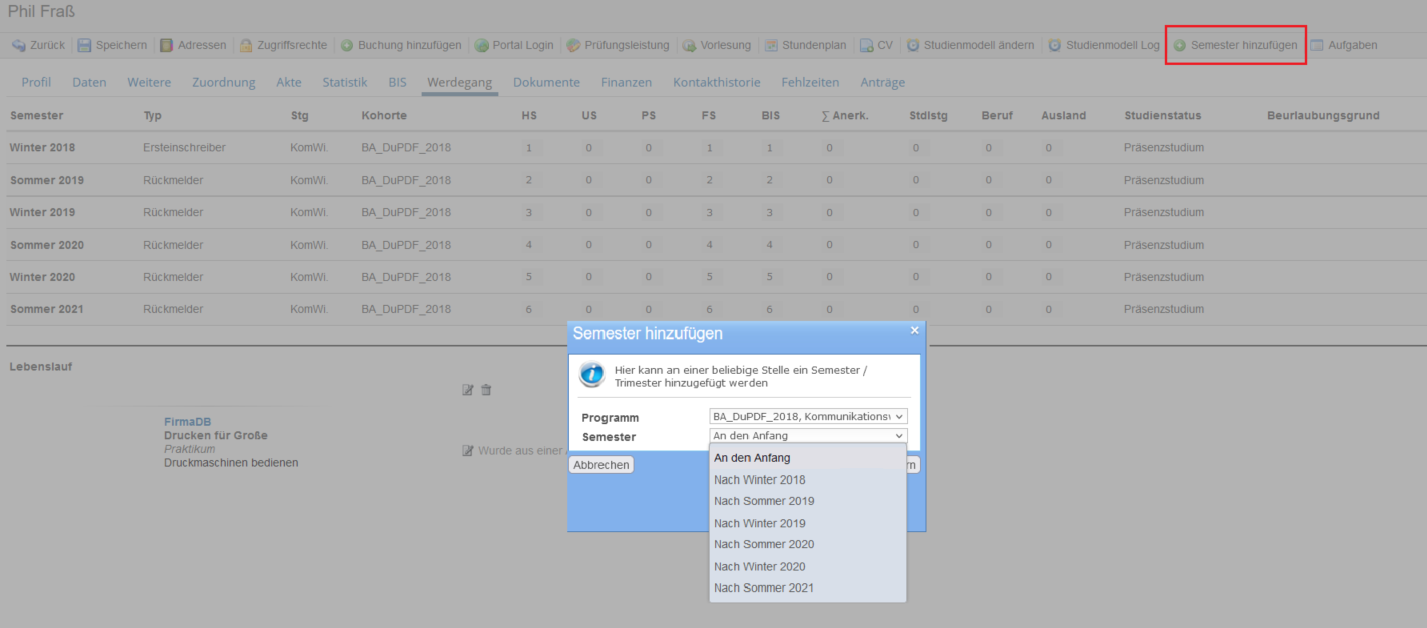Image resolution: width=1427 pixels, height=628 pixels.
Task: Switch to the Anträge tab
Action: tap(883, 82)
